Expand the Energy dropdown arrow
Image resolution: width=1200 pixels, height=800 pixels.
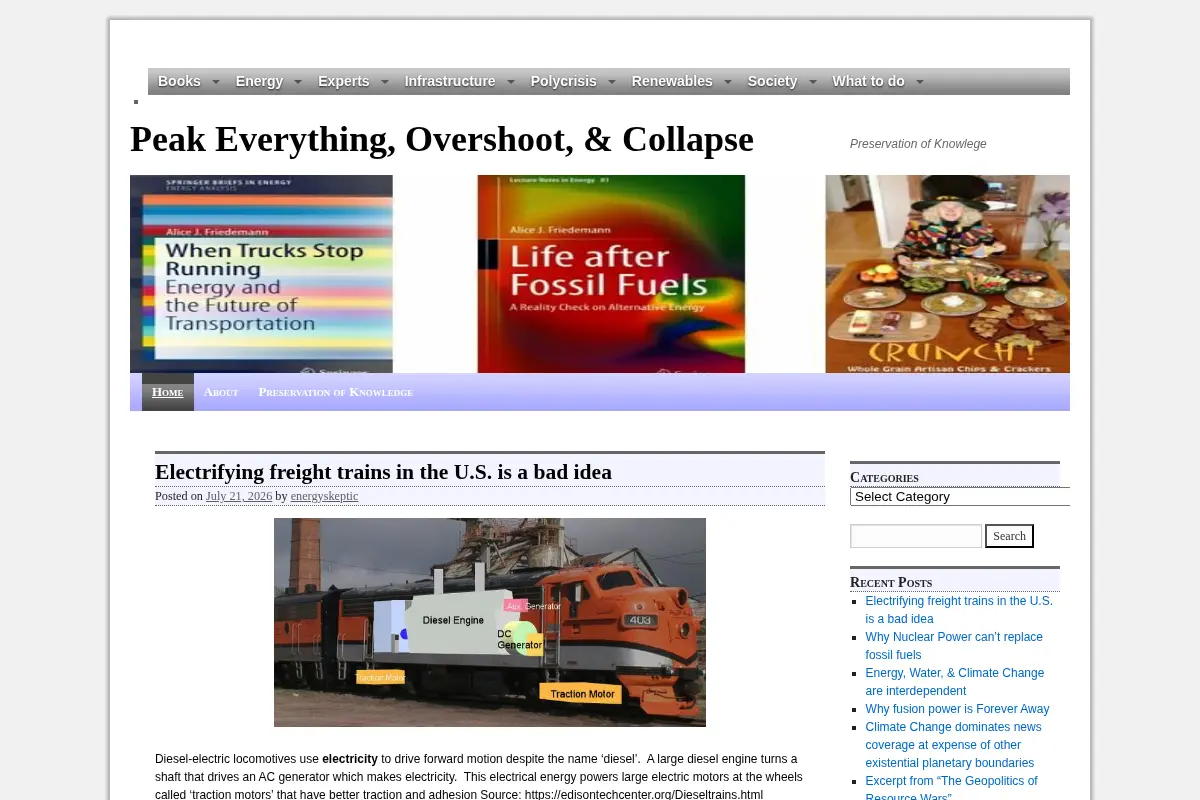[x=297, y=82]
